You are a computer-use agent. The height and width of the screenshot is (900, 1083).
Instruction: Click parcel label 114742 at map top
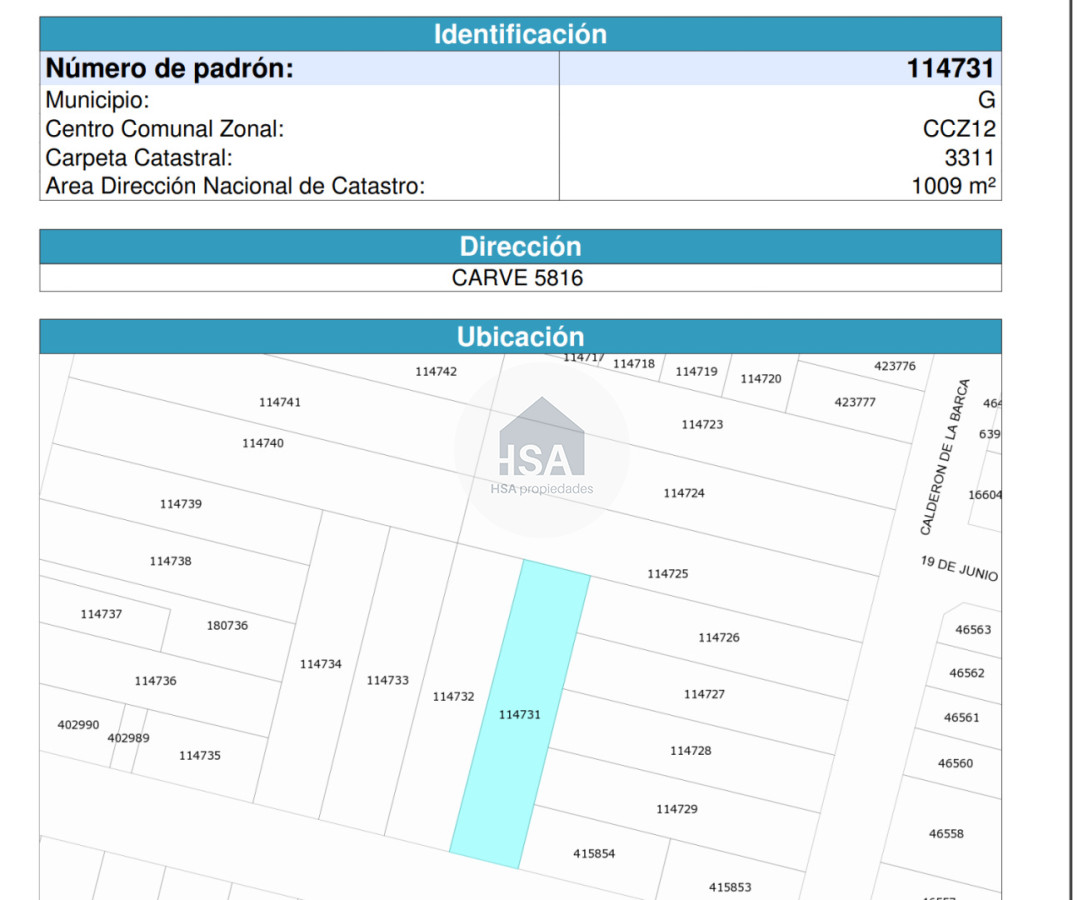pos(435,370)
